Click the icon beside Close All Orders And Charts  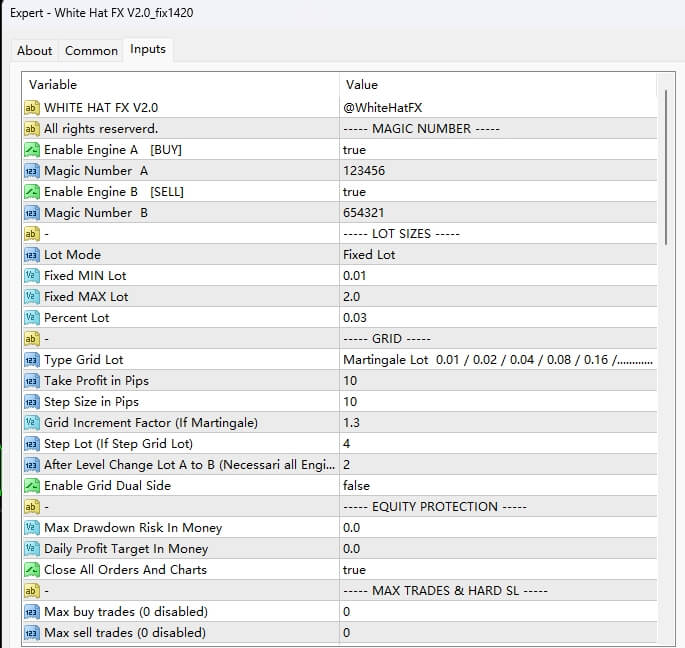31,570
